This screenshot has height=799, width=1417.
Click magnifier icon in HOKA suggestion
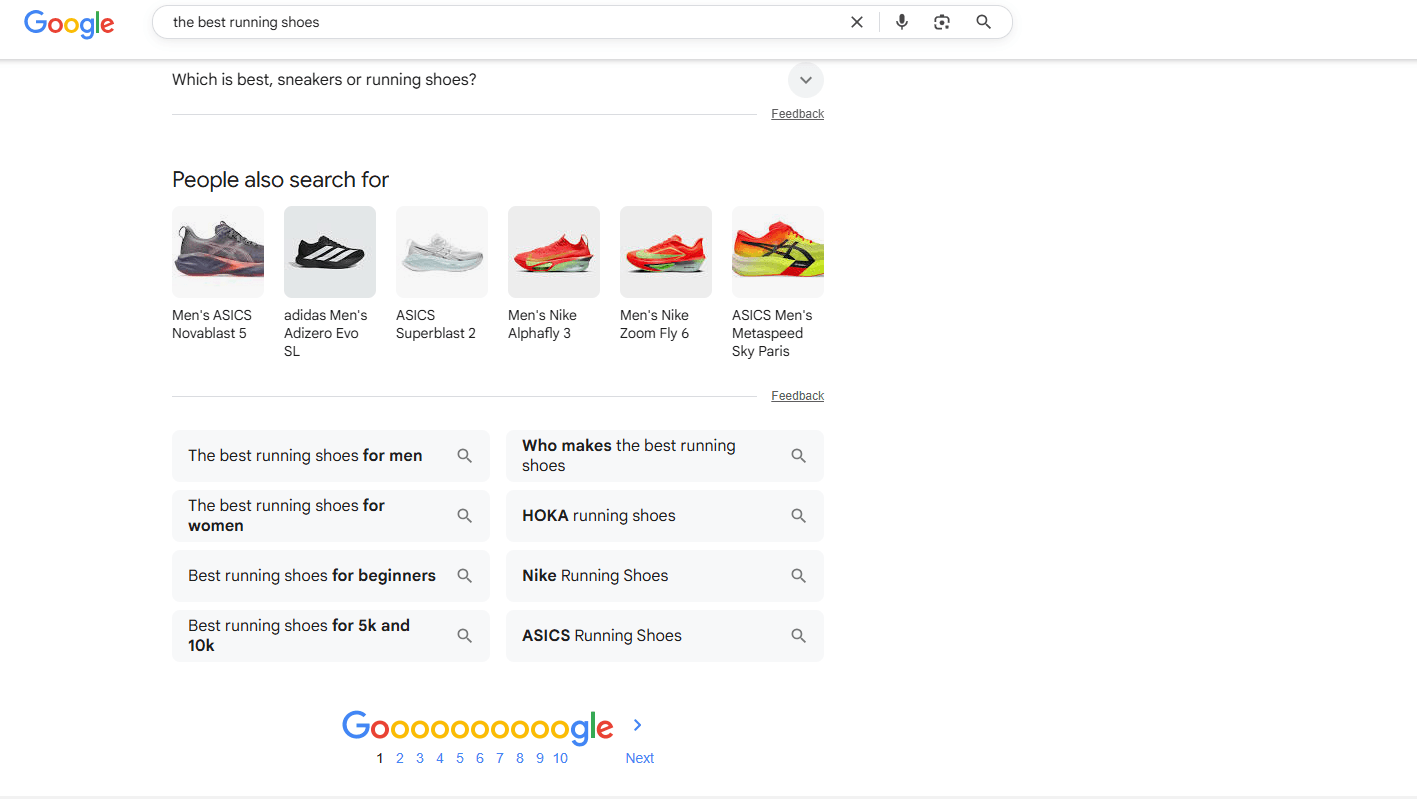pos(798,516)
